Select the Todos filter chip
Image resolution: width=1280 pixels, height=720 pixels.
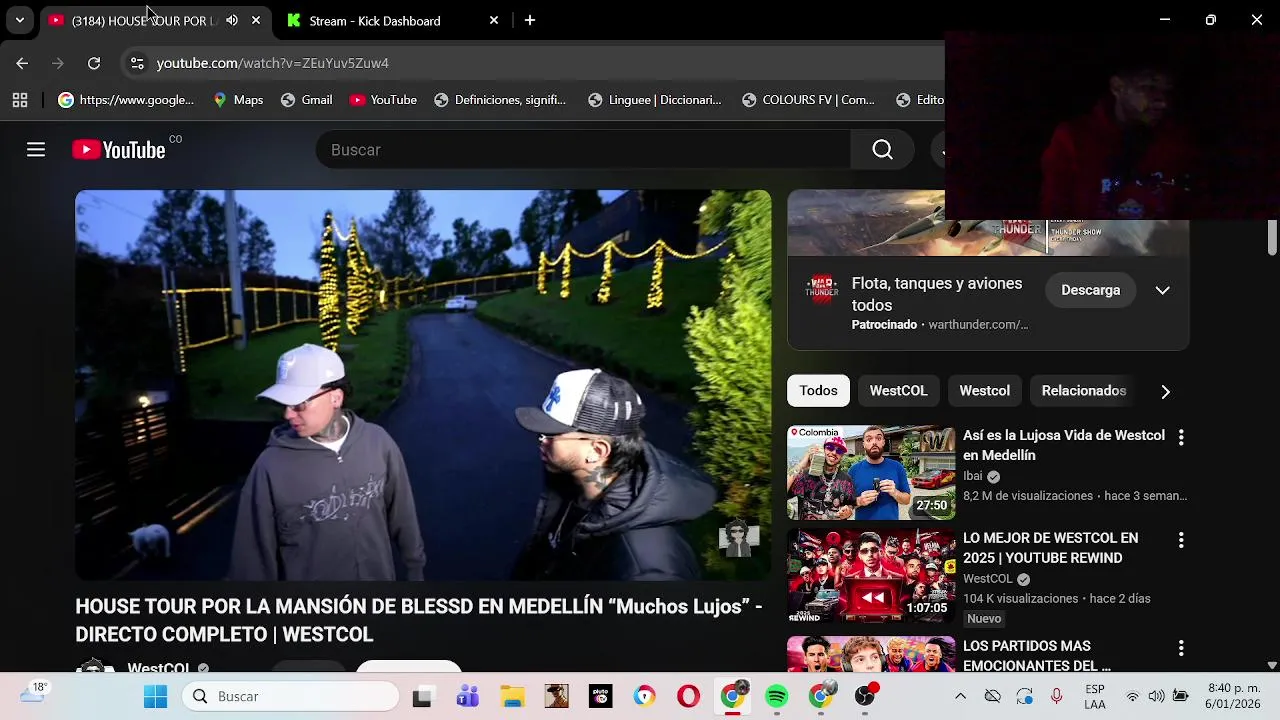click(x=818, y=391)
